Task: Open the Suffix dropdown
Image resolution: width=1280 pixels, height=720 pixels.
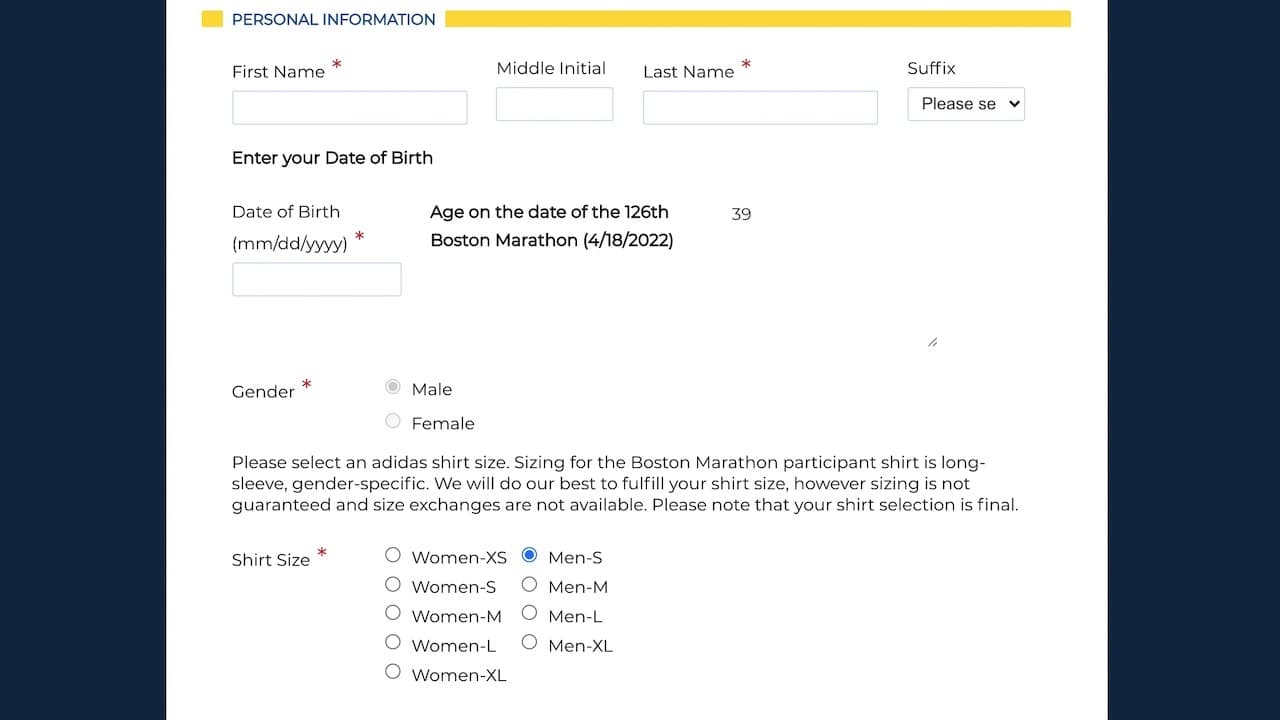Action: pyautogui.click(x=966, y=104)
